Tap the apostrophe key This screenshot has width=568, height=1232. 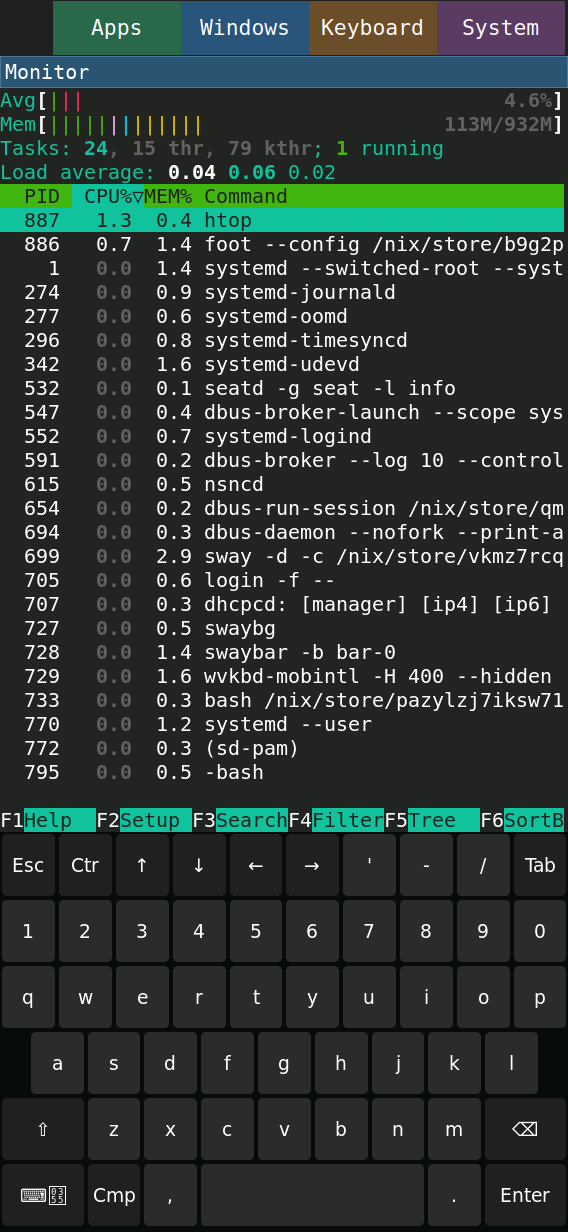369,865
